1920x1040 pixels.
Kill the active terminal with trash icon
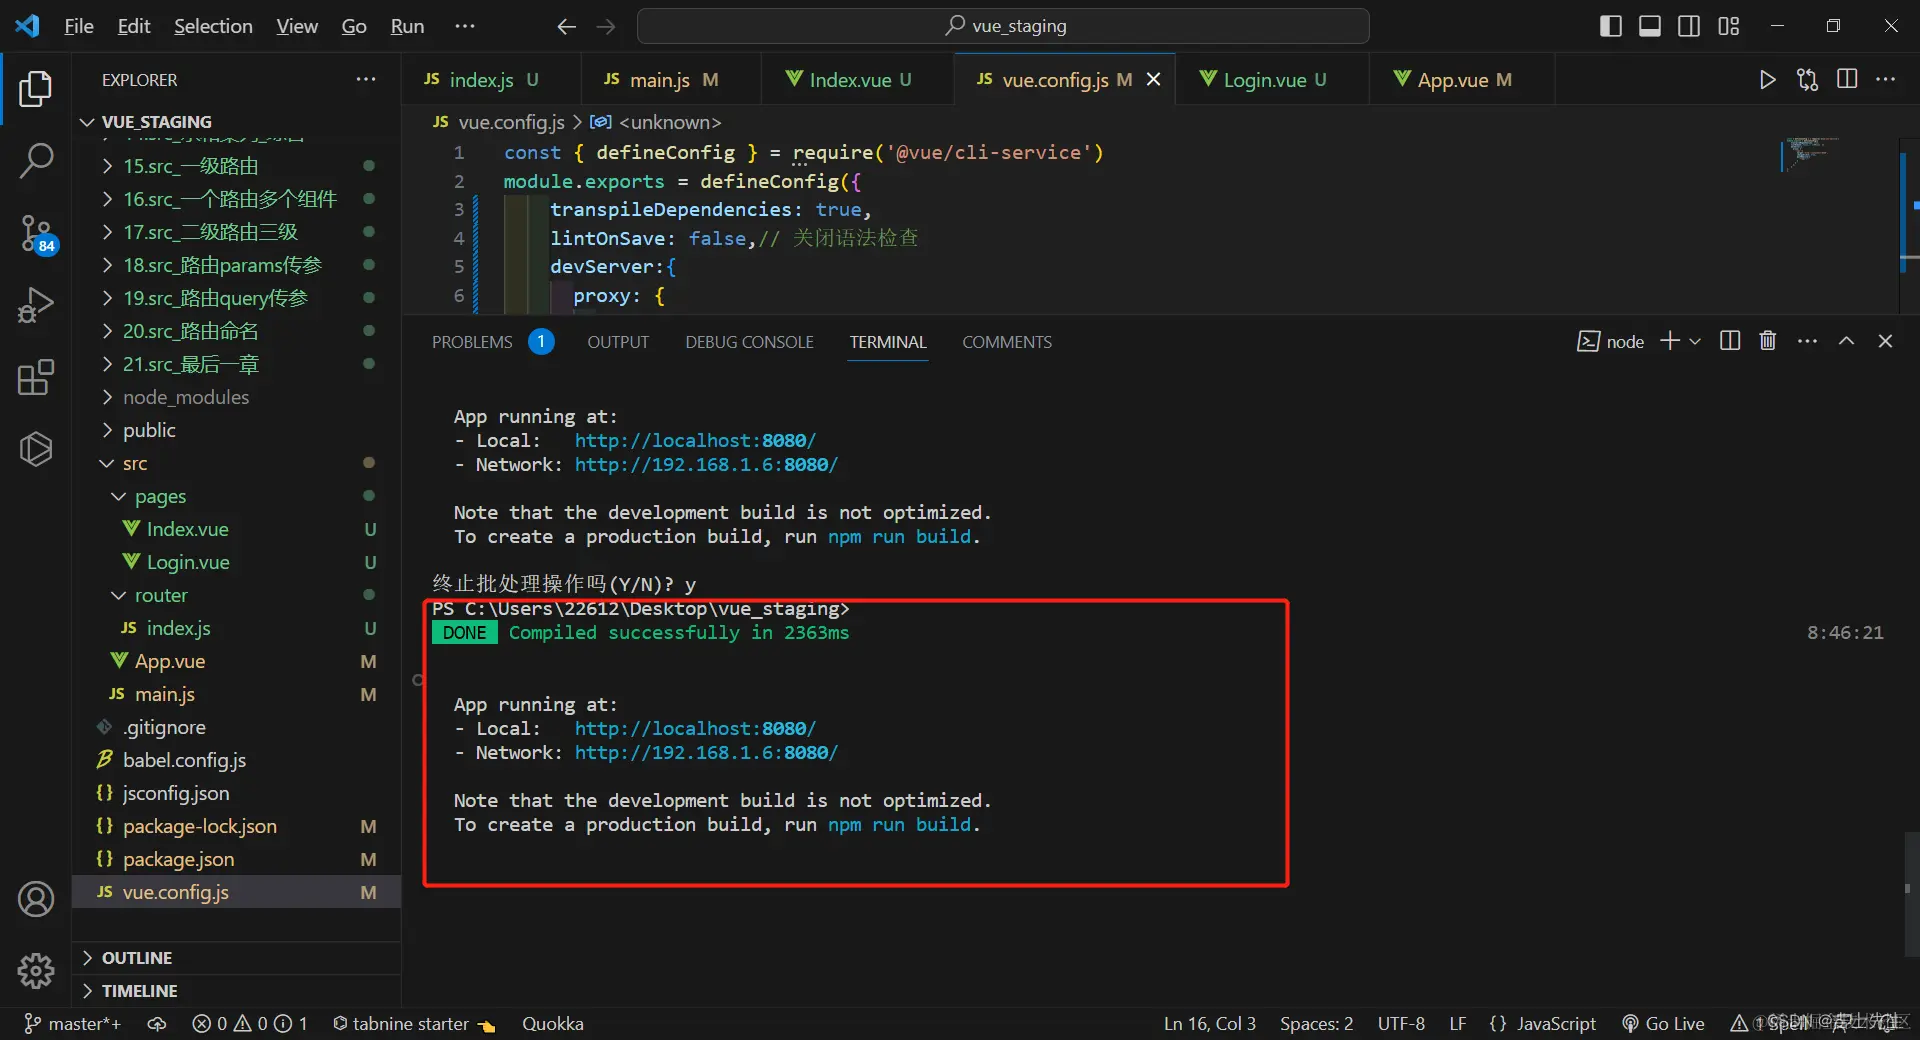[1766, 341]
